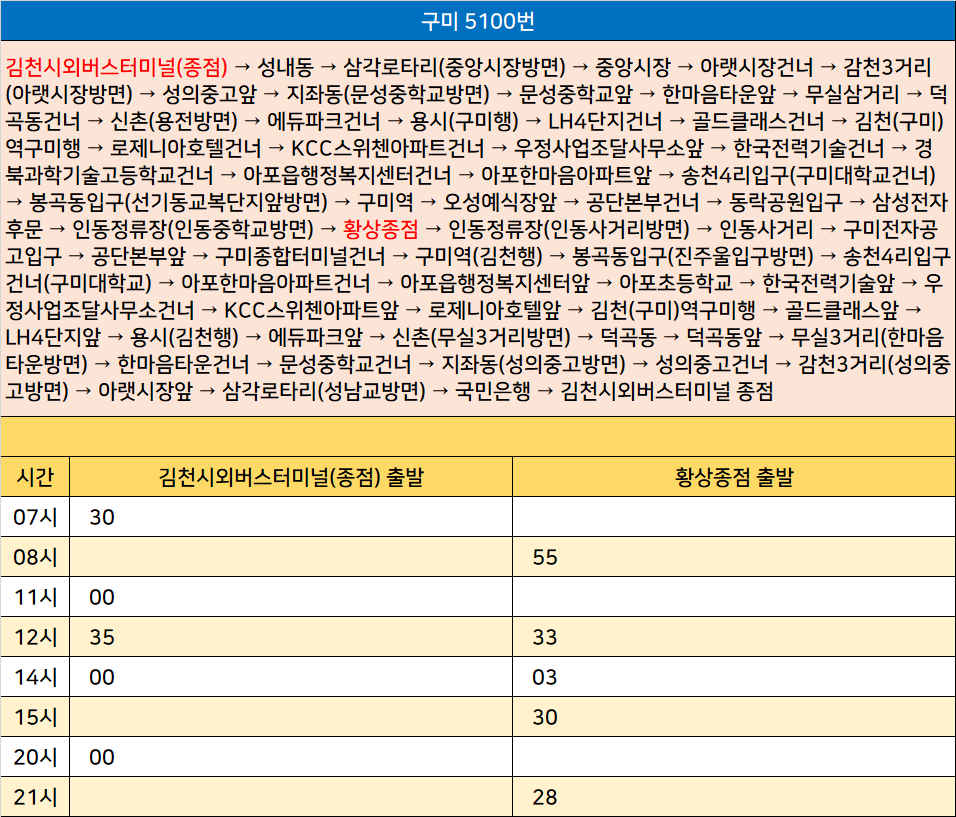Screen dimensions: 956x817
Task: Click the '한마음타운앞' stop name
Action: 719,94
